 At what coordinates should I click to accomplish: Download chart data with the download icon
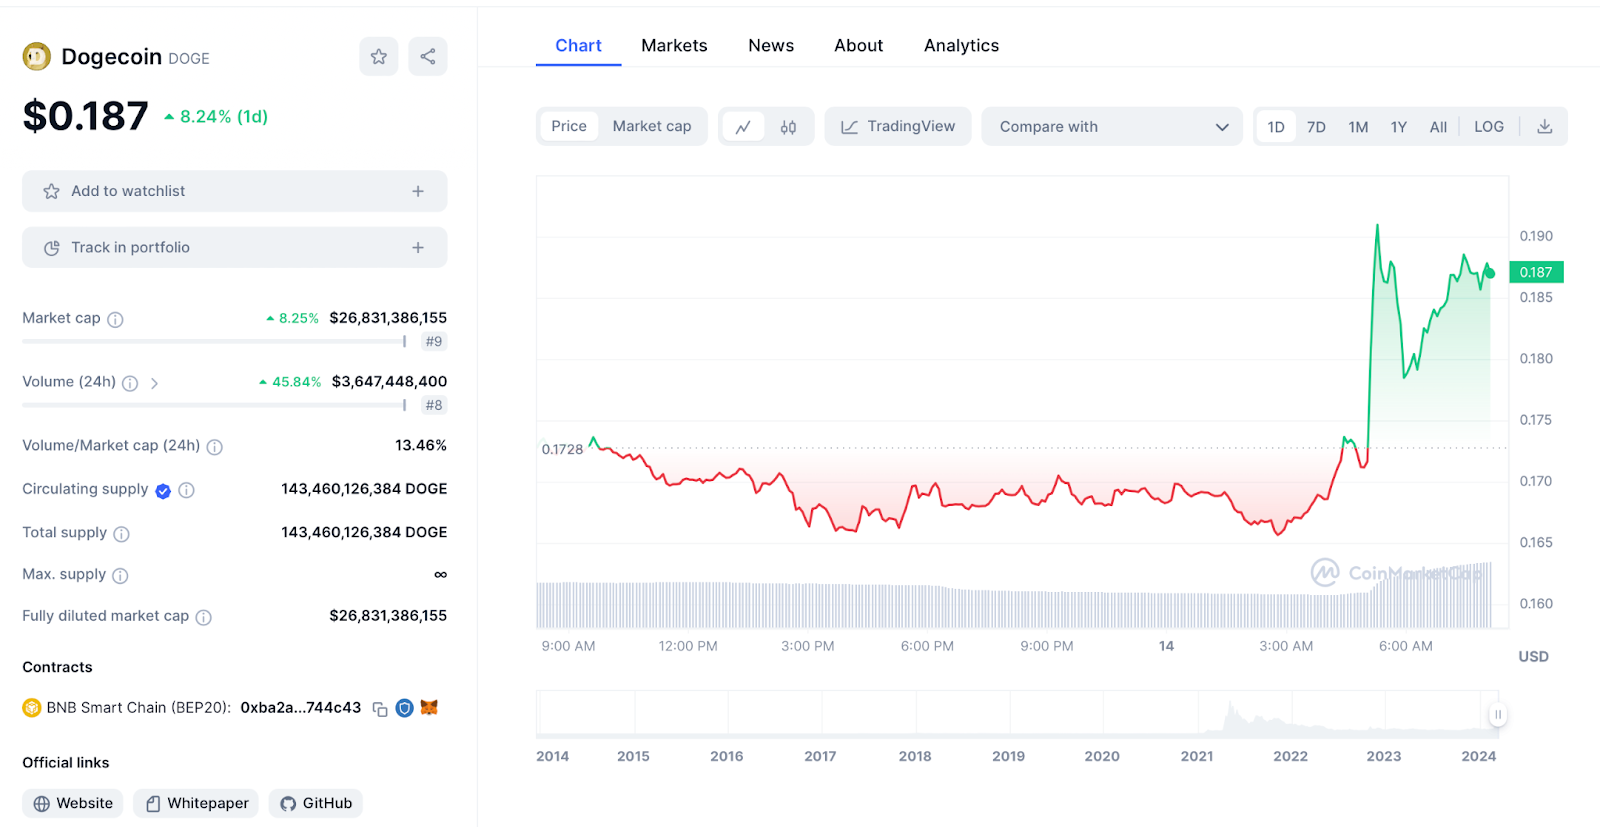[x=1544, y=127]
